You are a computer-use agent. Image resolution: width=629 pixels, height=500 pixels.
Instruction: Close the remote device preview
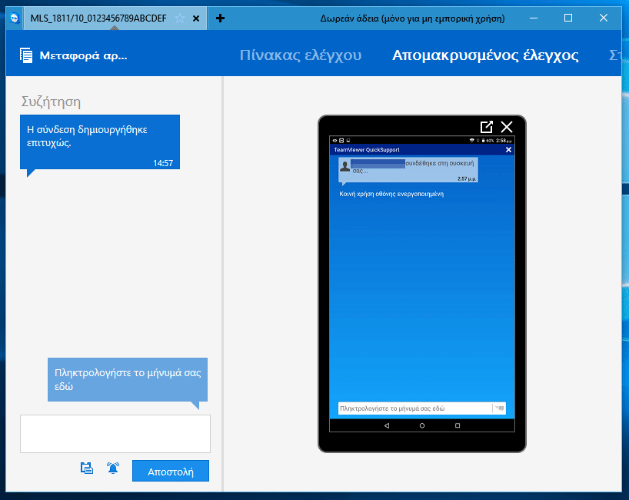[x=507, y=127]
